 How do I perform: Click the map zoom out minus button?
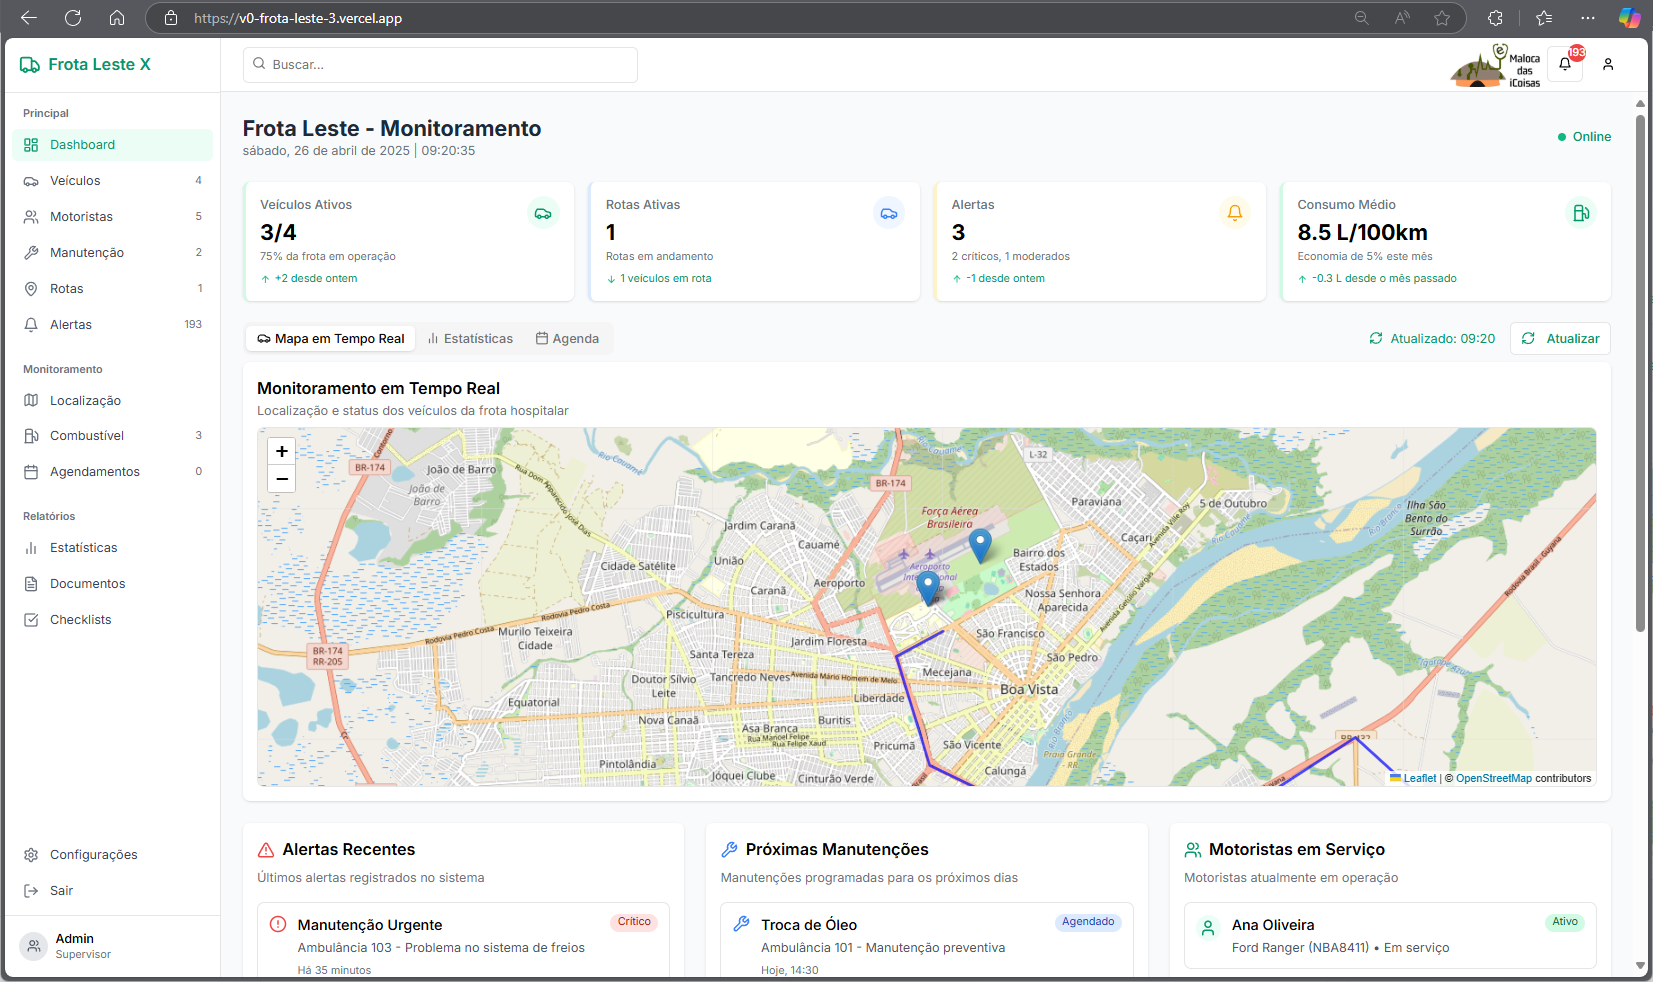point(282,479)
